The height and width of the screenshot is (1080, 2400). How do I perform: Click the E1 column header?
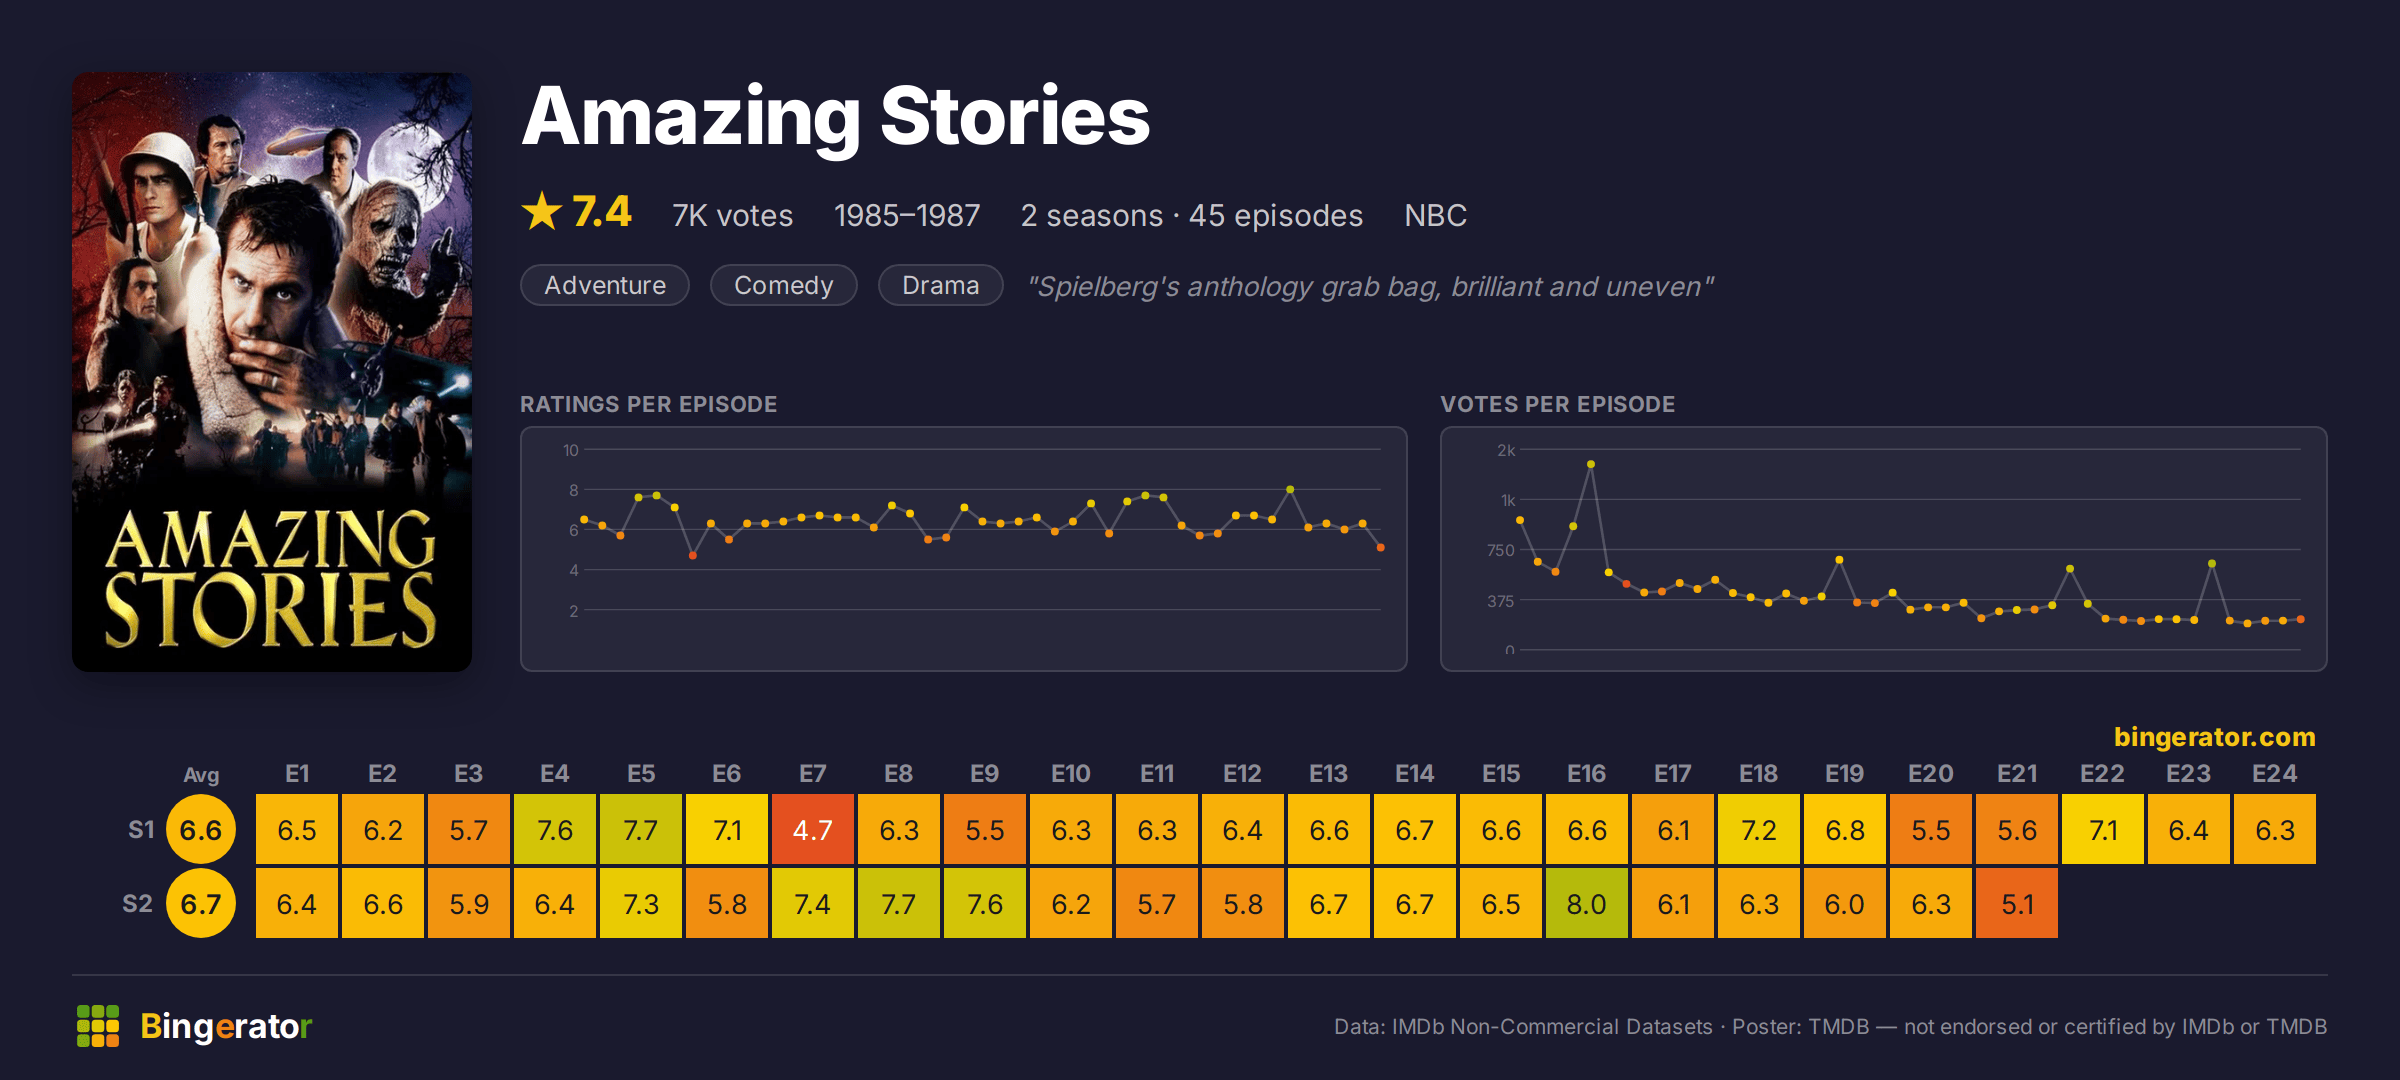[x=297, y=774]
